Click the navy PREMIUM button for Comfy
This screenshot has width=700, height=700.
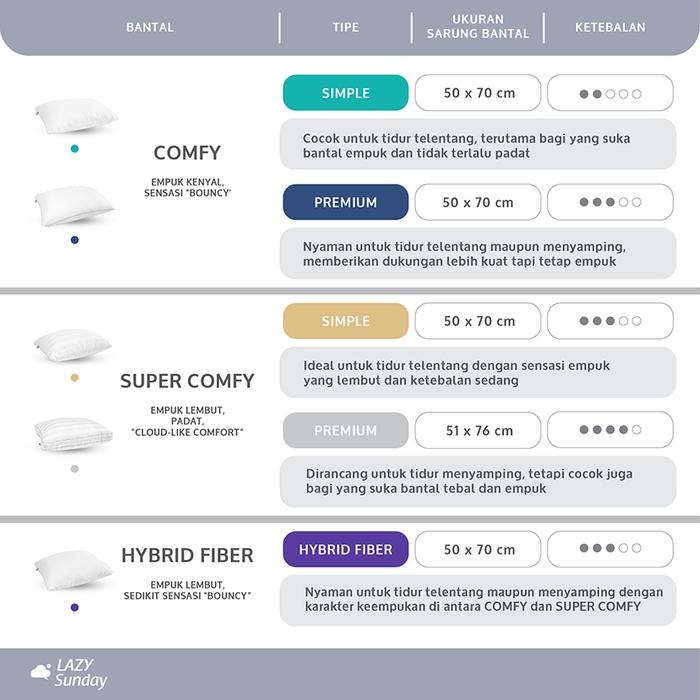coord(346,202)
